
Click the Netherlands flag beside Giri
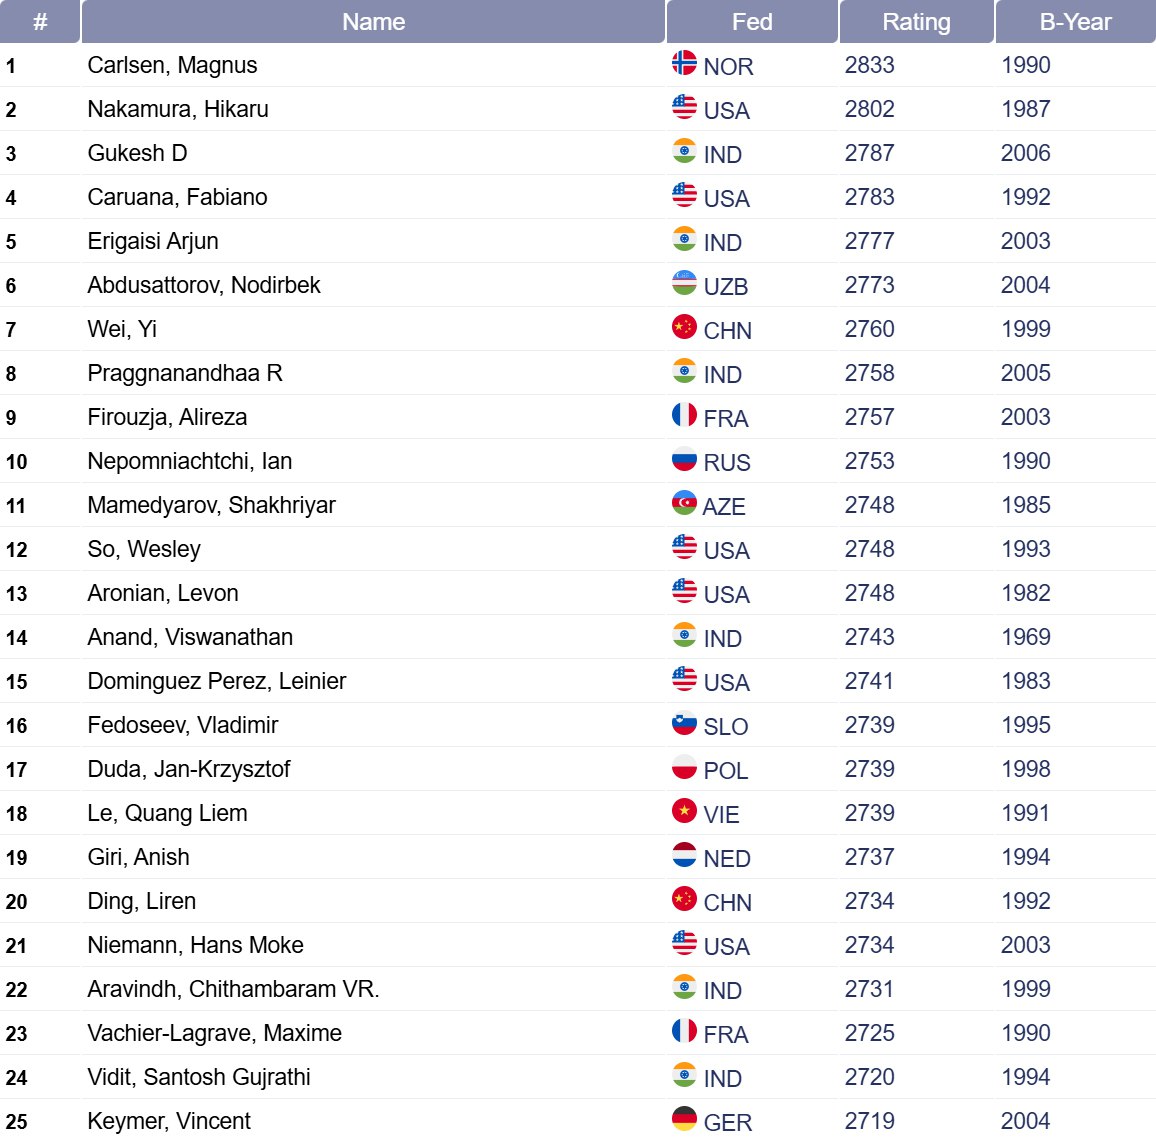(684, 855)
